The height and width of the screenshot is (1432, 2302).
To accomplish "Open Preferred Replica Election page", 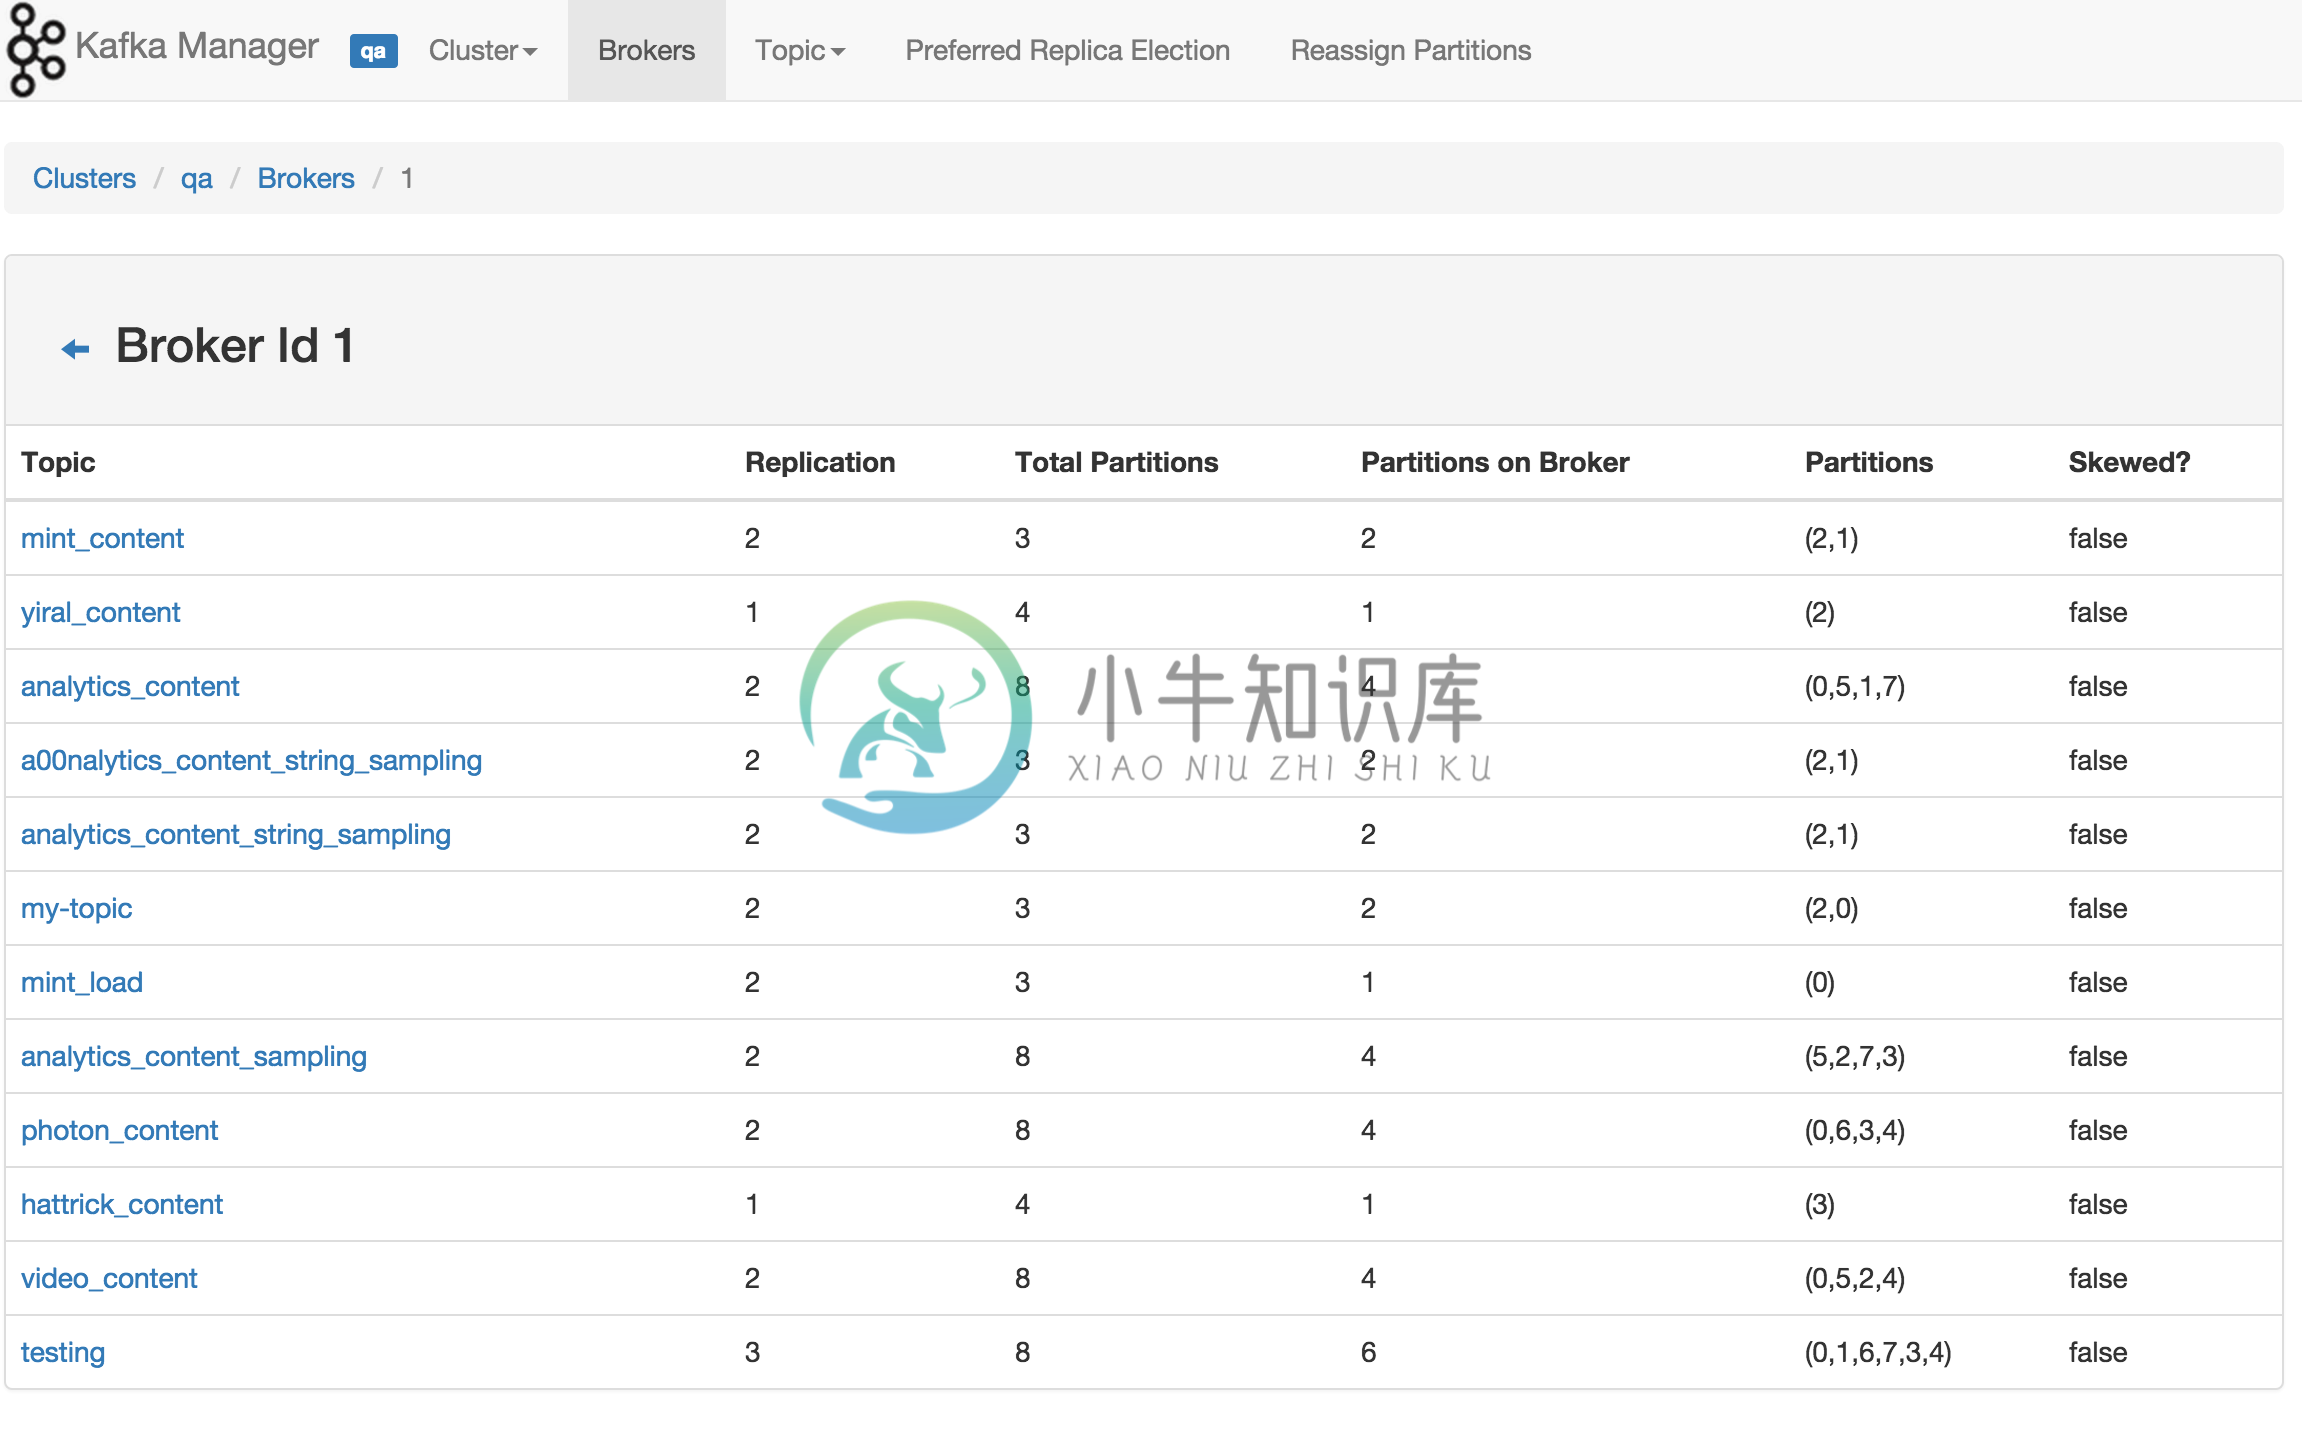I will pyautogui.click(x=1067, y=50).
